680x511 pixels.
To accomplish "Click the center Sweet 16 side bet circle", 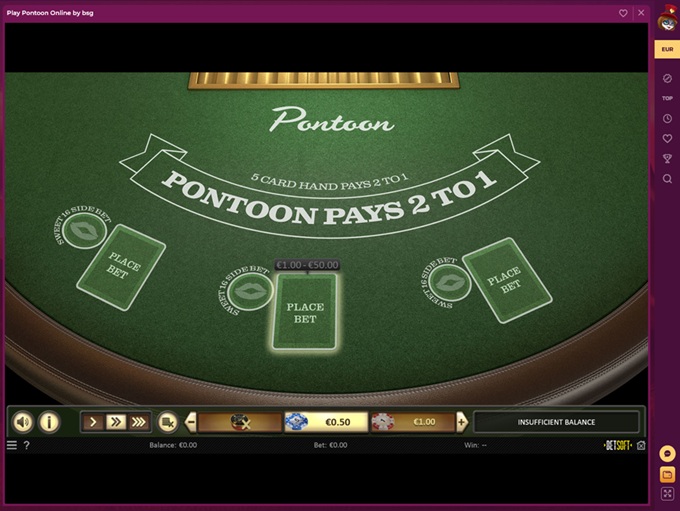I will coord(244,291).
